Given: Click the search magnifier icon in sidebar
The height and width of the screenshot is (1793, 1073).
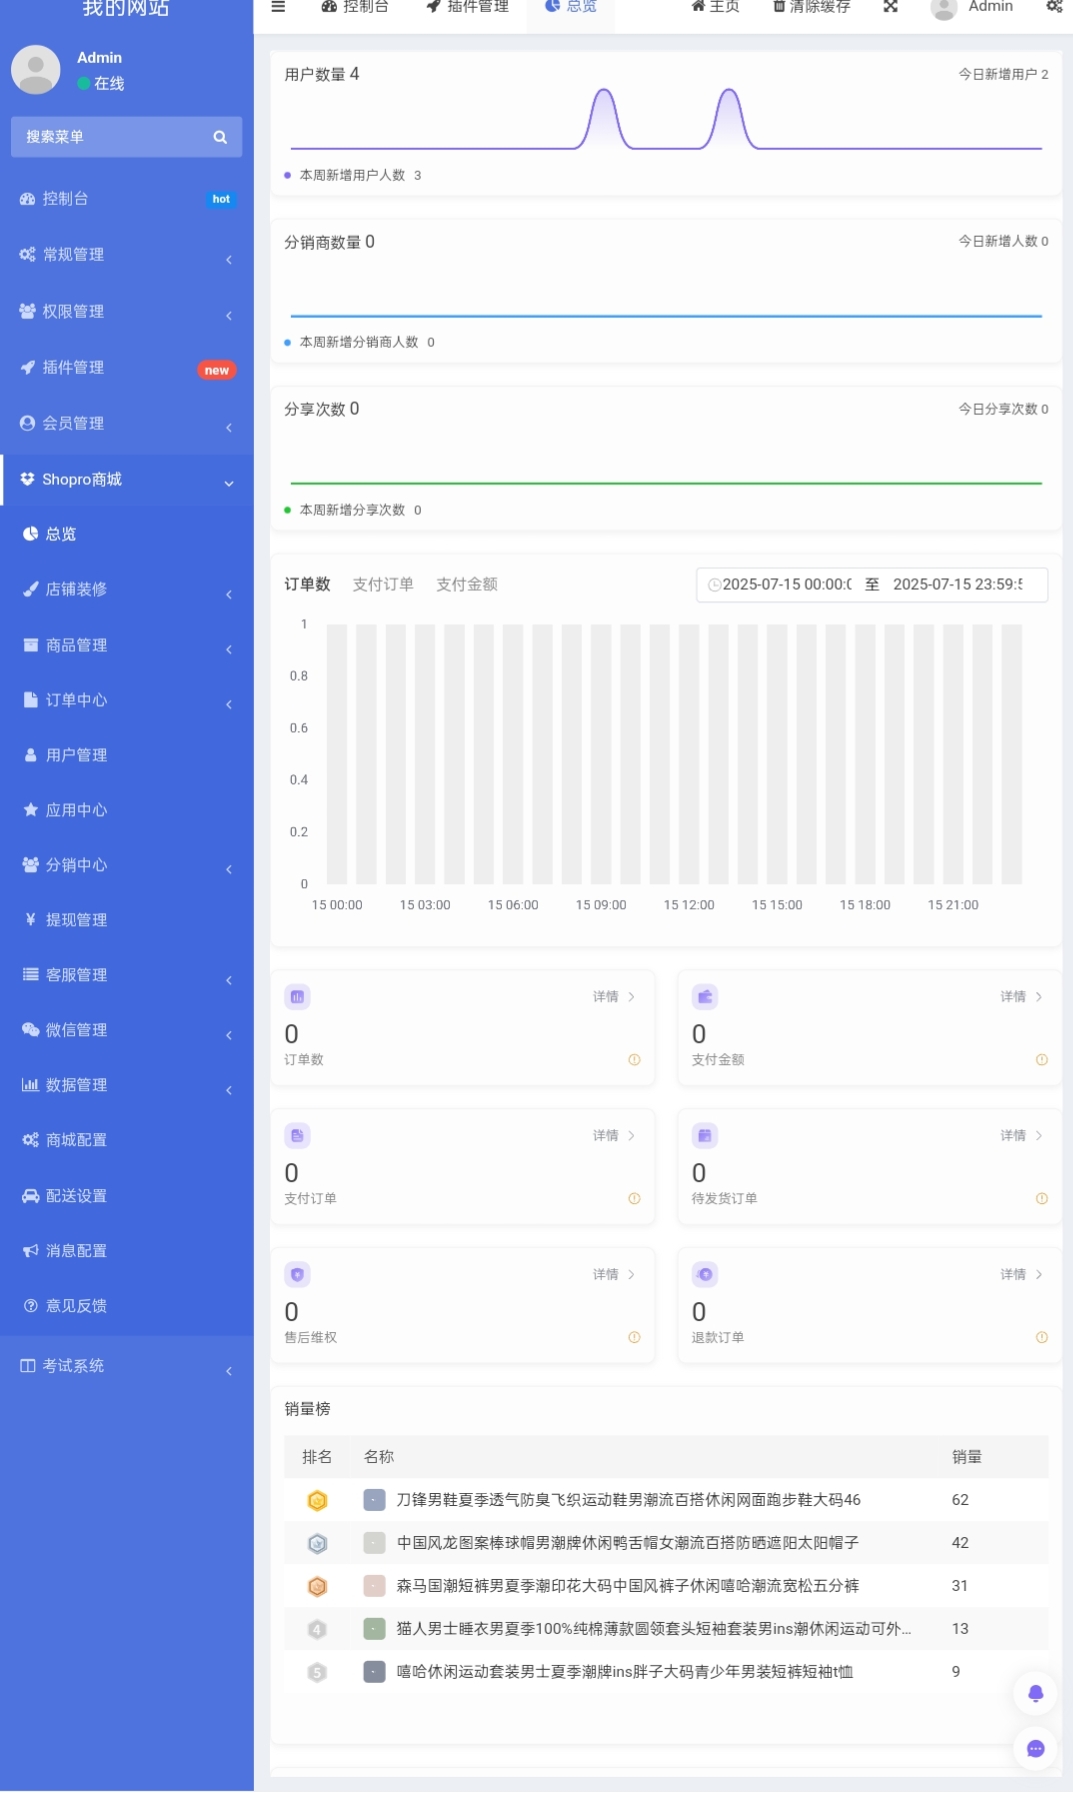Looking at the screenshot, I should click(x=220, y=137).
